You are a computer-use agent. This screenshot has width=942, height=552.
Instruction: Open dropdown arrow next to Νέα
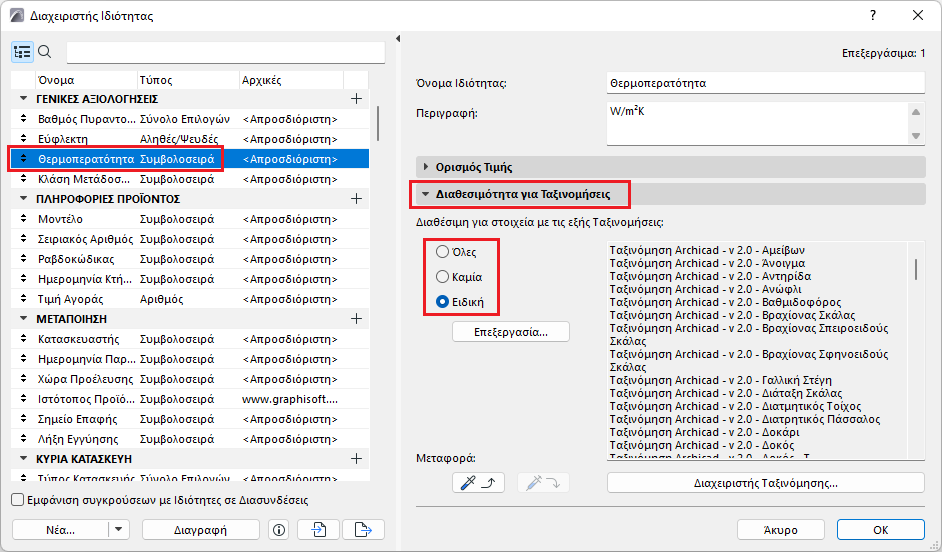coord(118,530)
